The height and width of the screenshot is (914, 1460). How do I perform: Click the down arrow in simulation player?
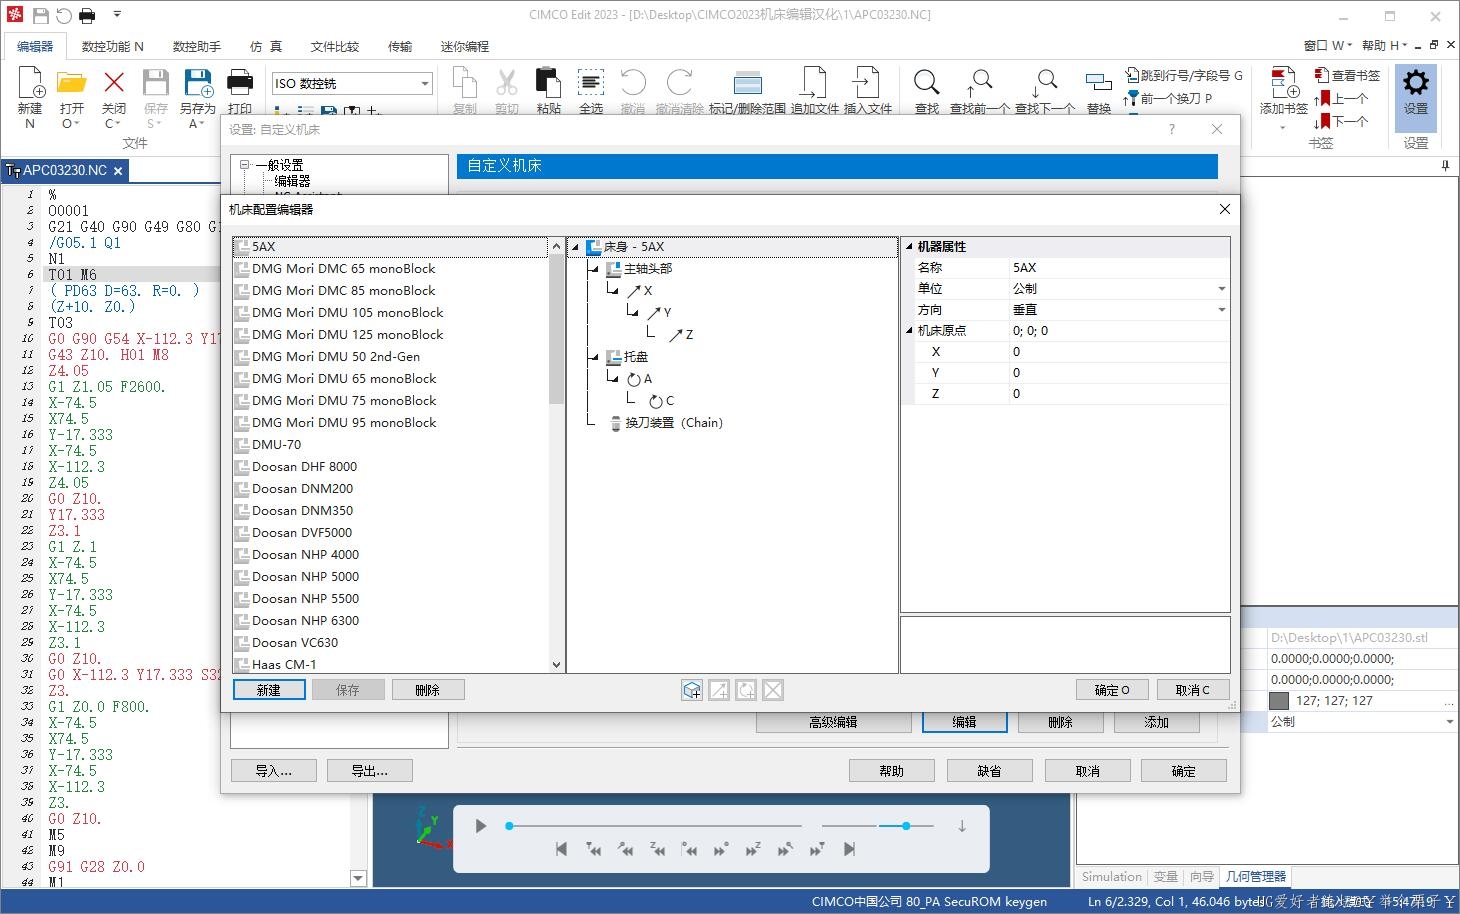pyautogui.click(x=962, y=826)
